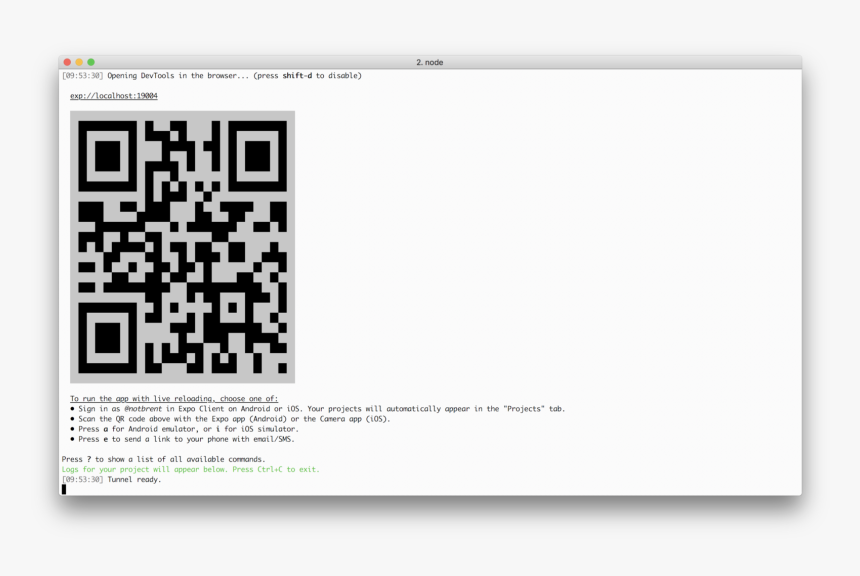Screen dimensions: 860x576
Task: Click 'Press e to send a link' line
Action: [x=182, y=439]
